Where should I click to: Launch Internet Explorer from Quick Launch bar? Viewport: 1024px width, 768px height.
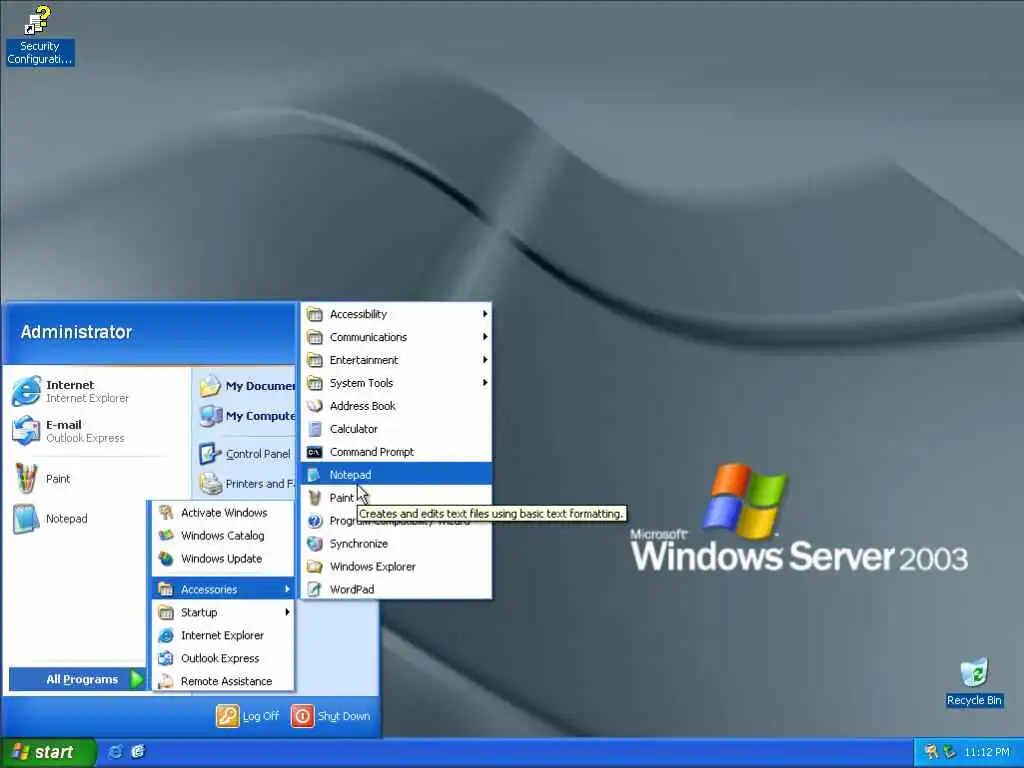[115, 752]
